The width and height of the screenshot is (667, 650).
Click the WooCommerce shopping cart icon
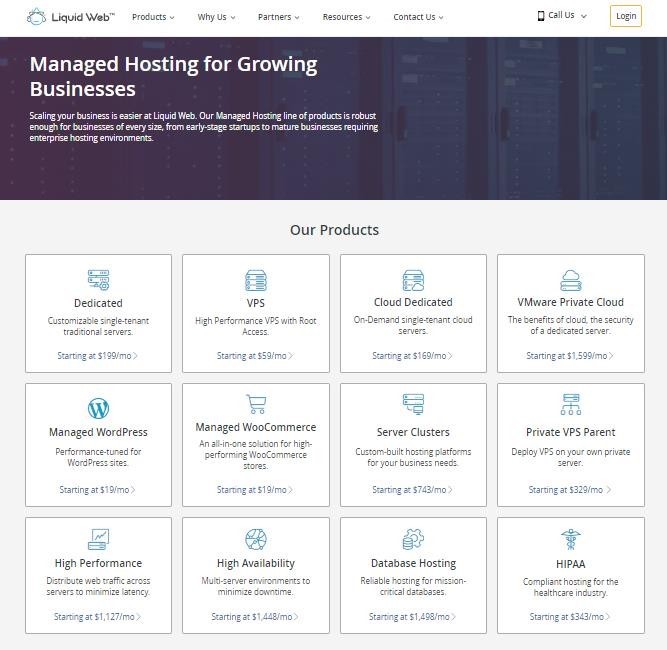click(x=256, y=404)
